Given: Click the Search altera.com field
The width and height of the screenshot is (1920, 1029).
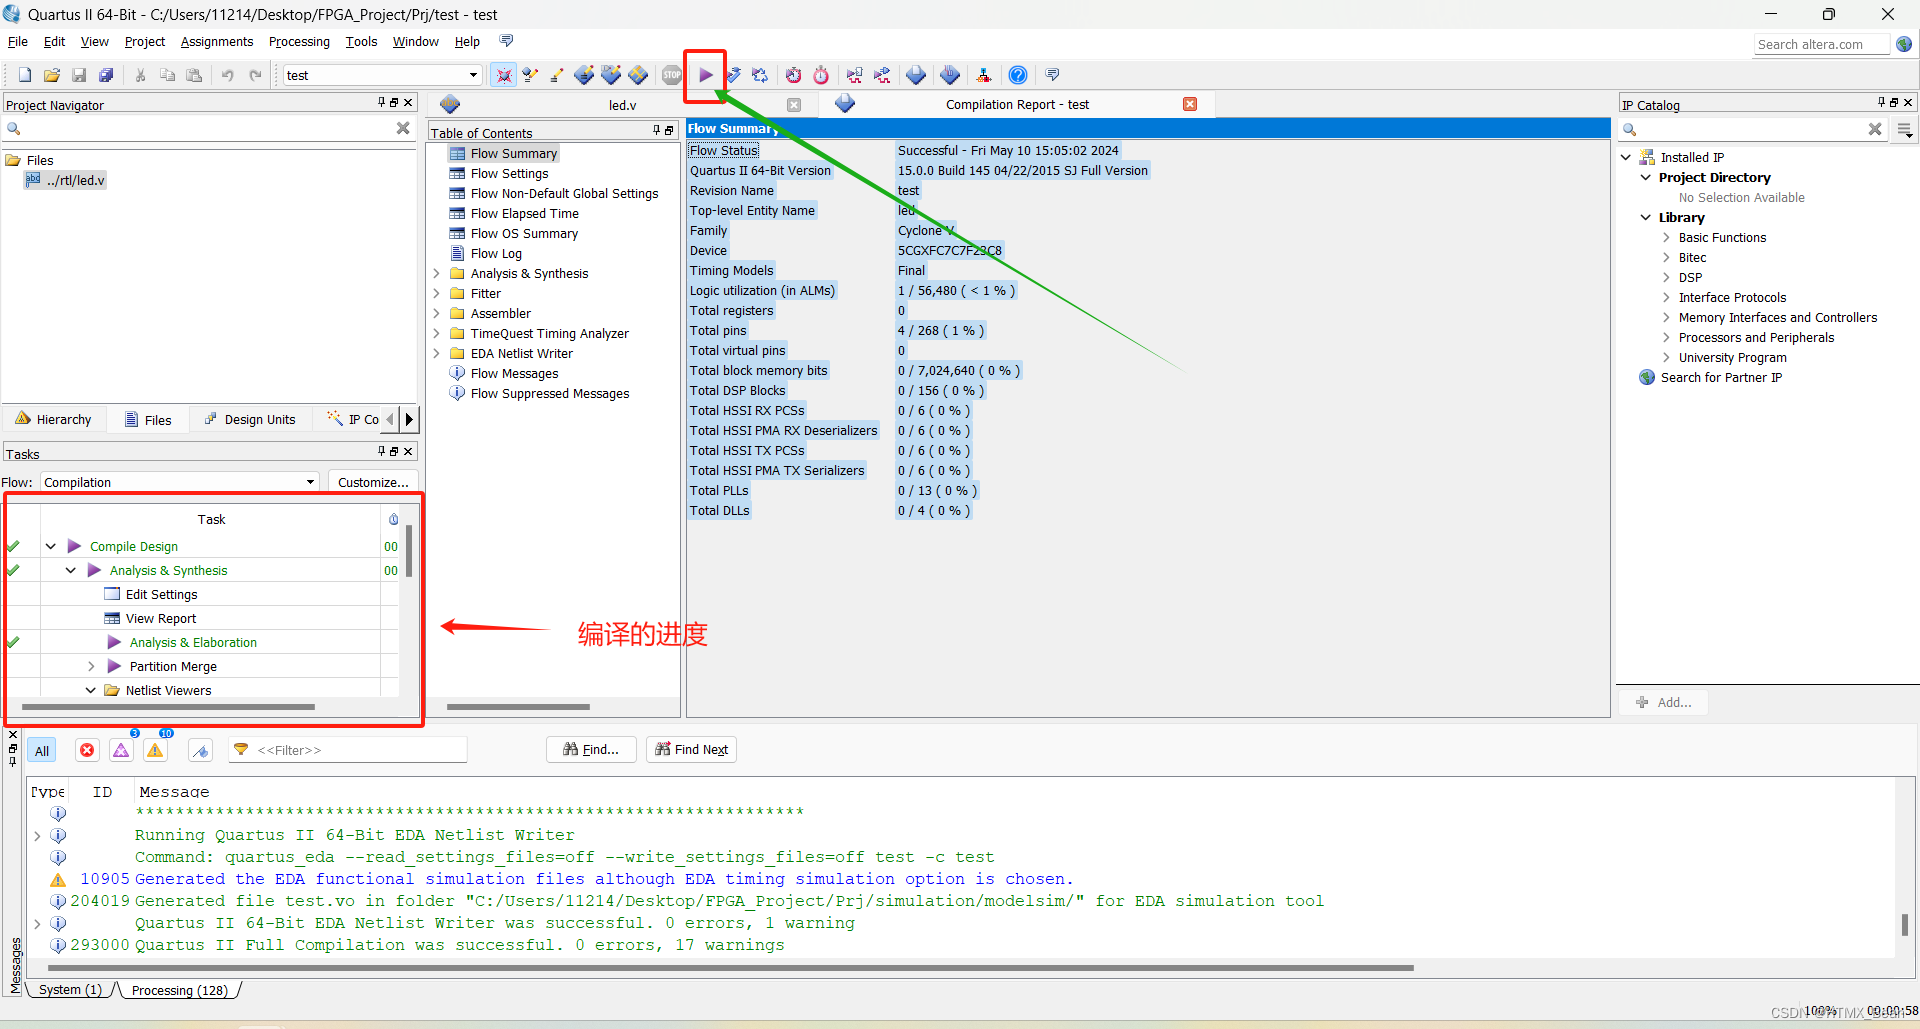Looking at the screenshot, I should pyautogui.click(x=1821, y=44).
